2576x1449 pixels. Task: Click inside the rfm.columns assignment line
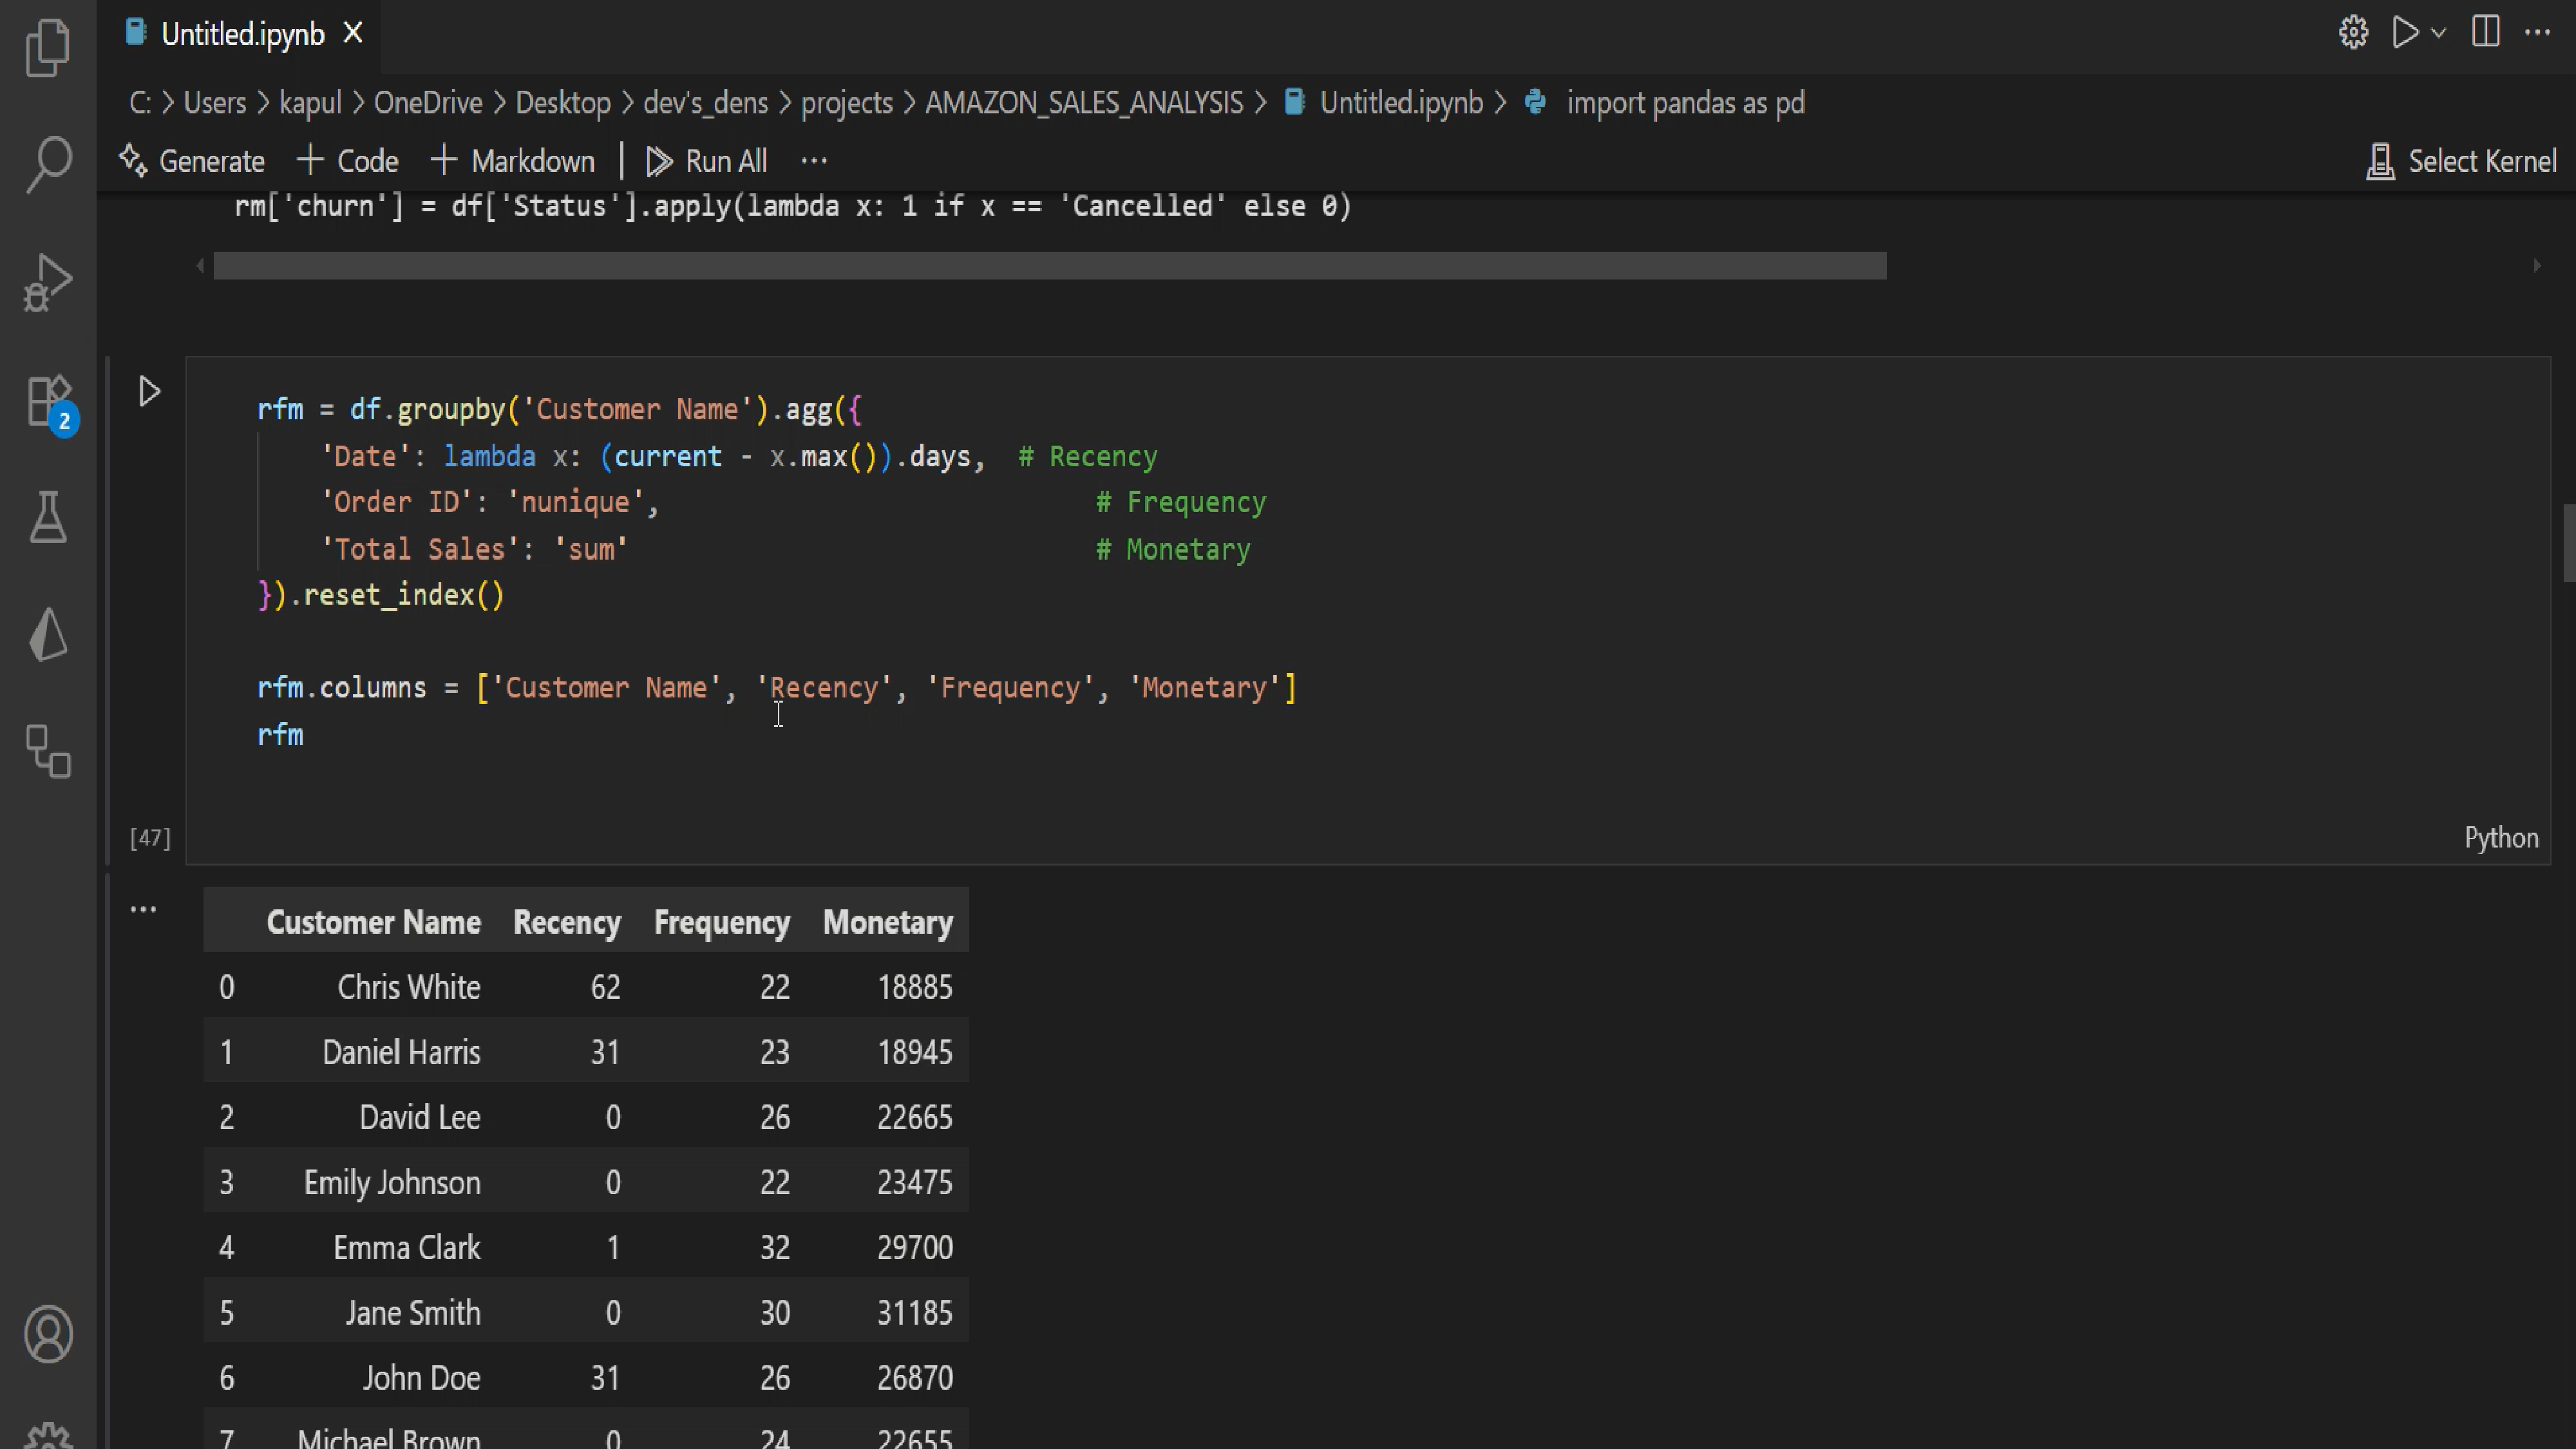pos(776,688)
